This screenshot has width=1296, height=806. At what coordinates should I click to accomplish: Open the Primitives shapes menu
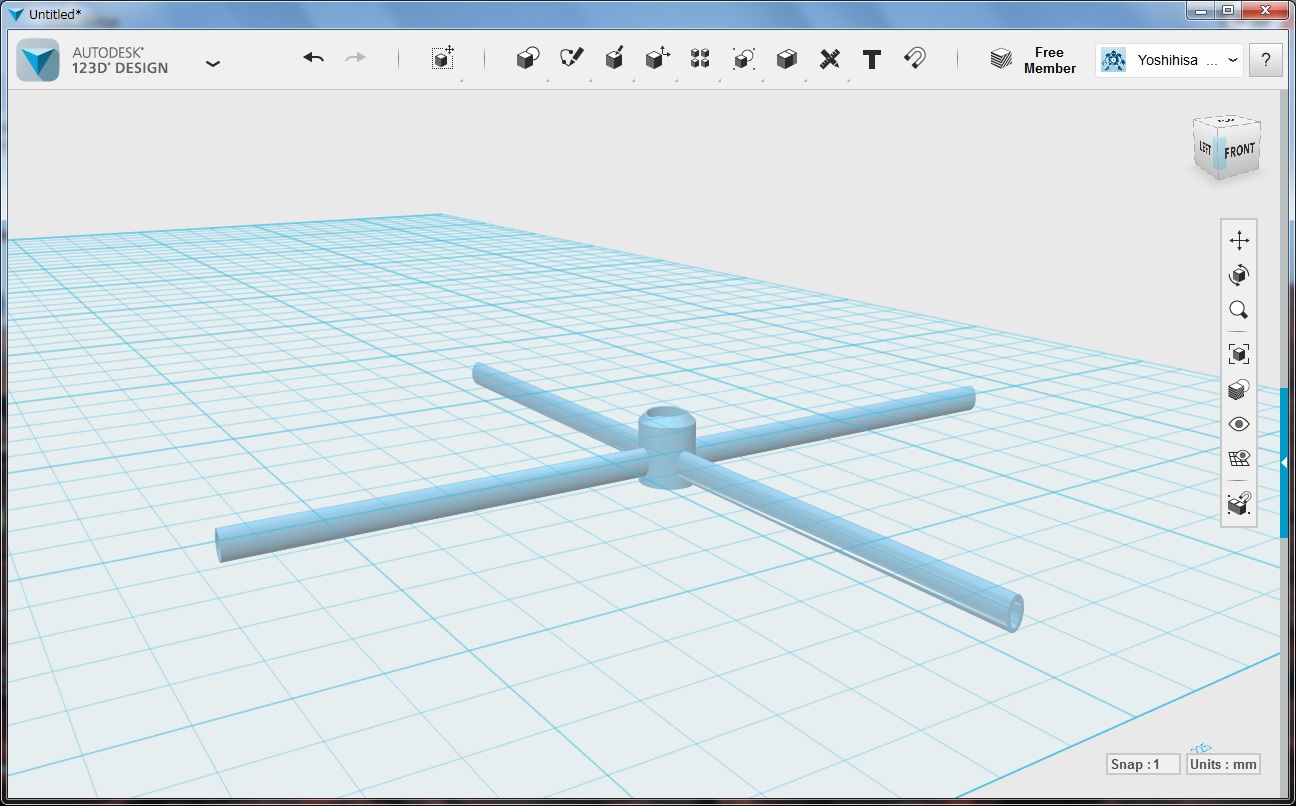pos(528,58)
